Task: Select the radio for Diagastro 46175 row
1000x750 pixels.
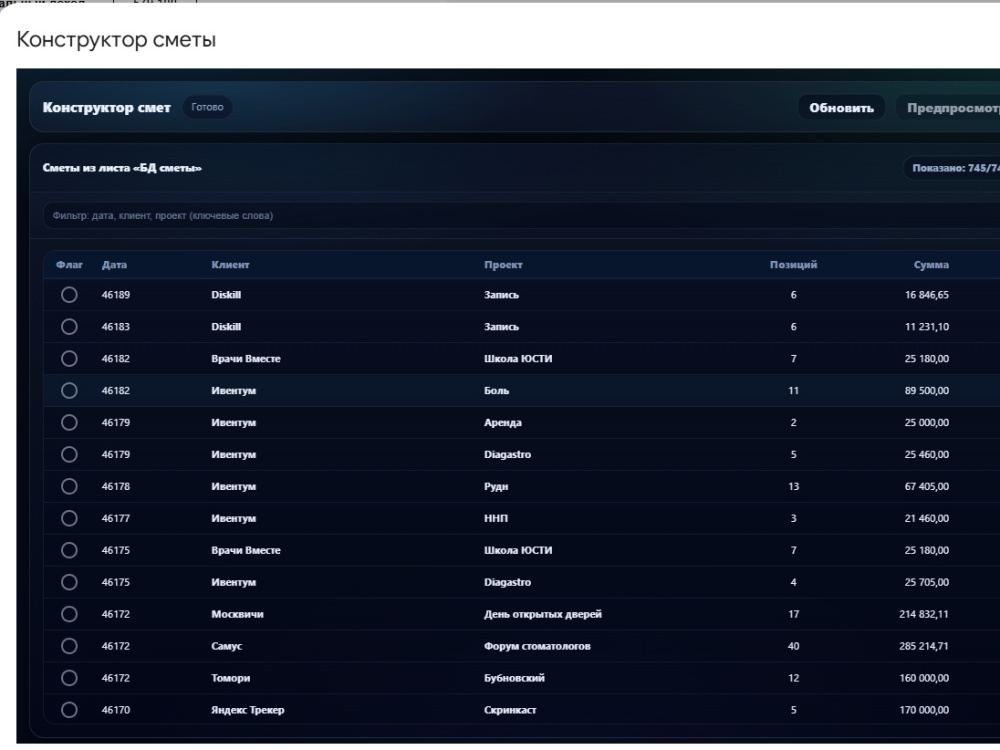Action: pos(70,582)
